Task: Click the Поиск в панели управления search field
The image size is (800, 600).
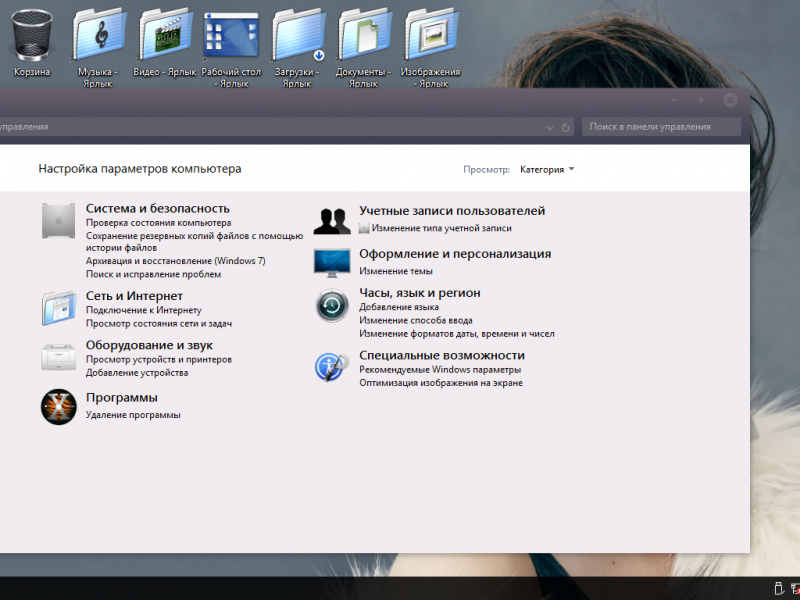Action: point(662,127)
